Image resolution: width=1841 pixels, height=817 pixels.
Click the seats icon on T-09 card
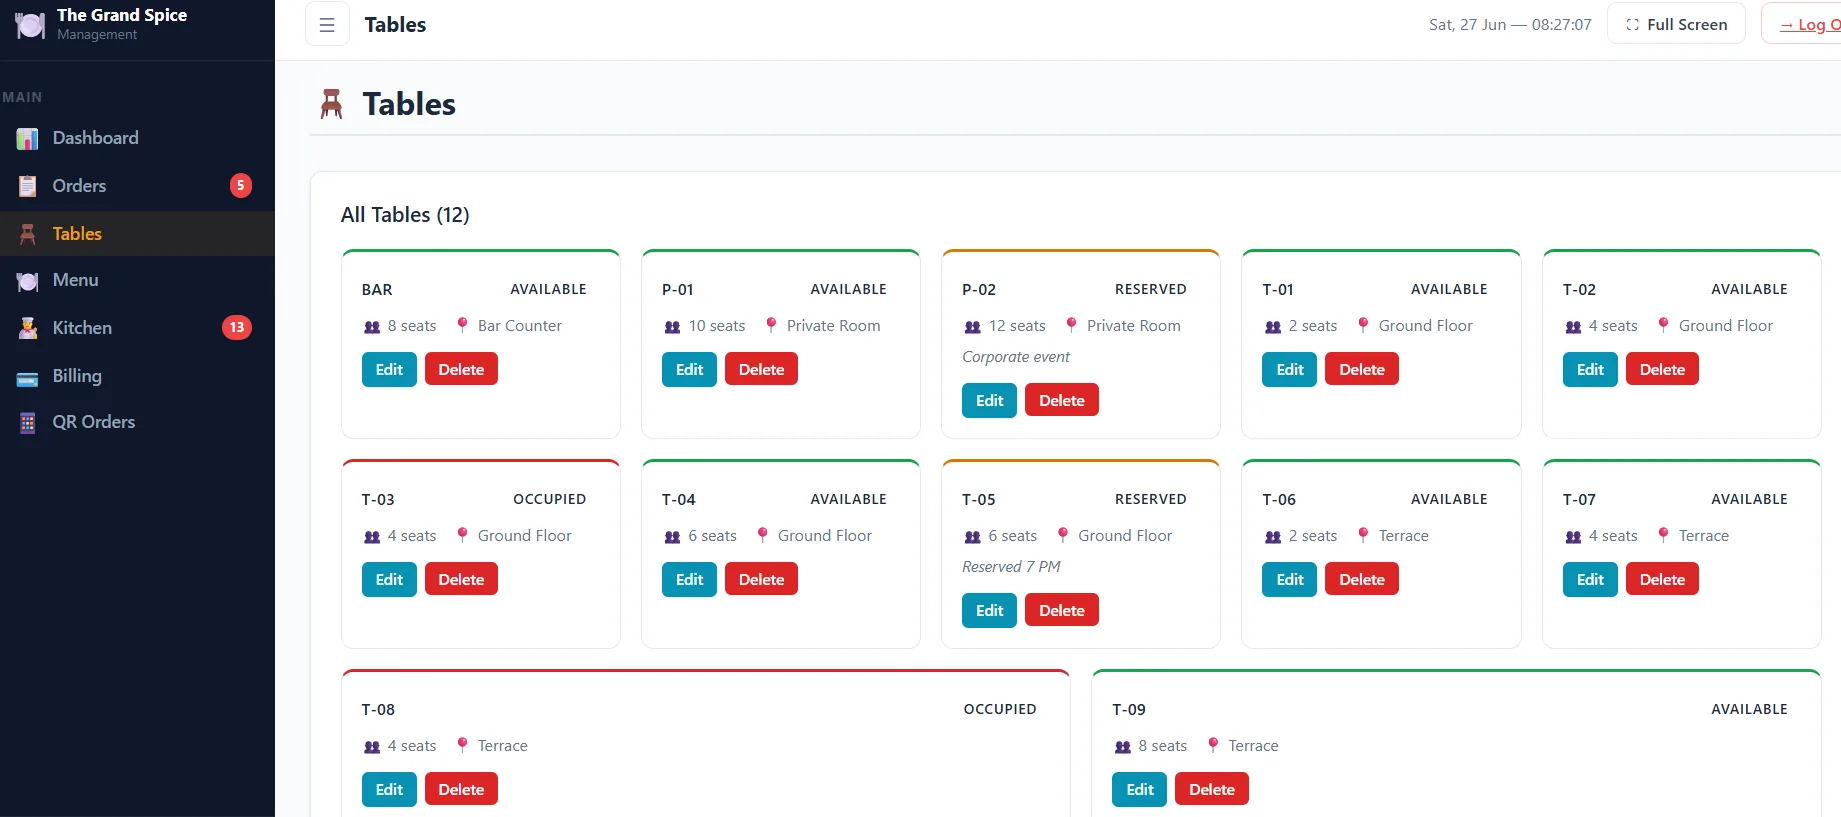click(1123, 747)
